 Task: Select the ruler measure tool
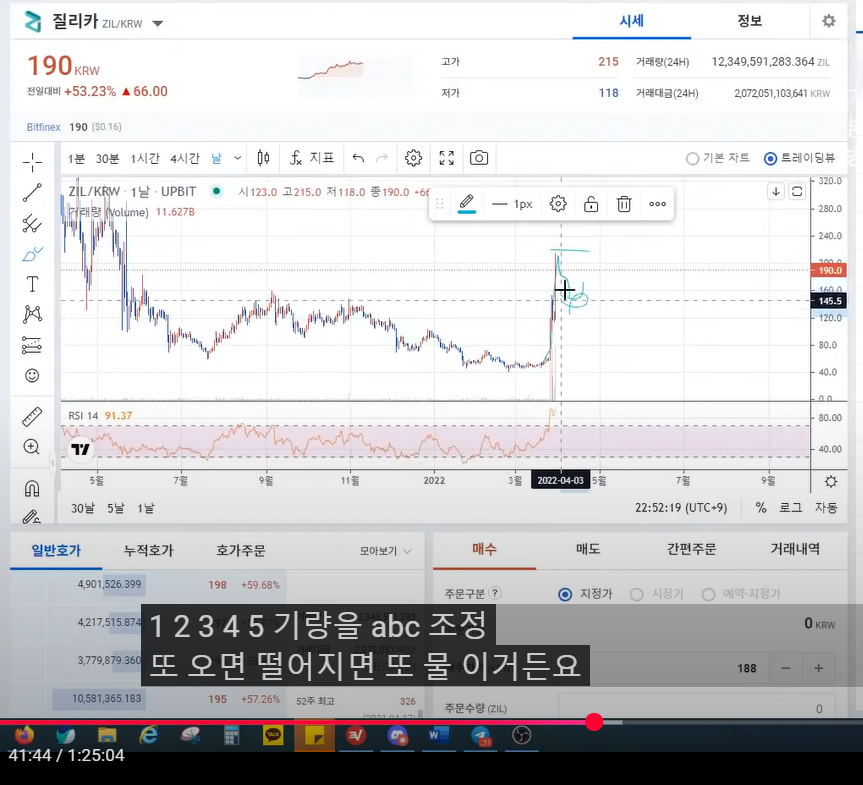32,417
